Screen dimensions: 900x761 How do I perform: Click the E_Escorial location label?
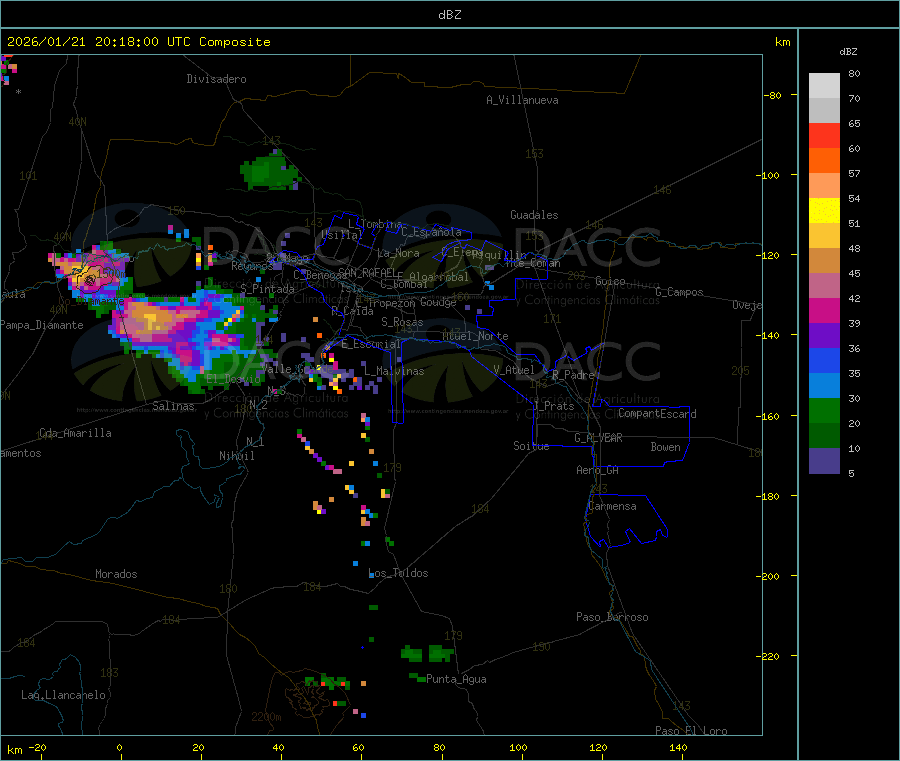(x=371, y=344)
